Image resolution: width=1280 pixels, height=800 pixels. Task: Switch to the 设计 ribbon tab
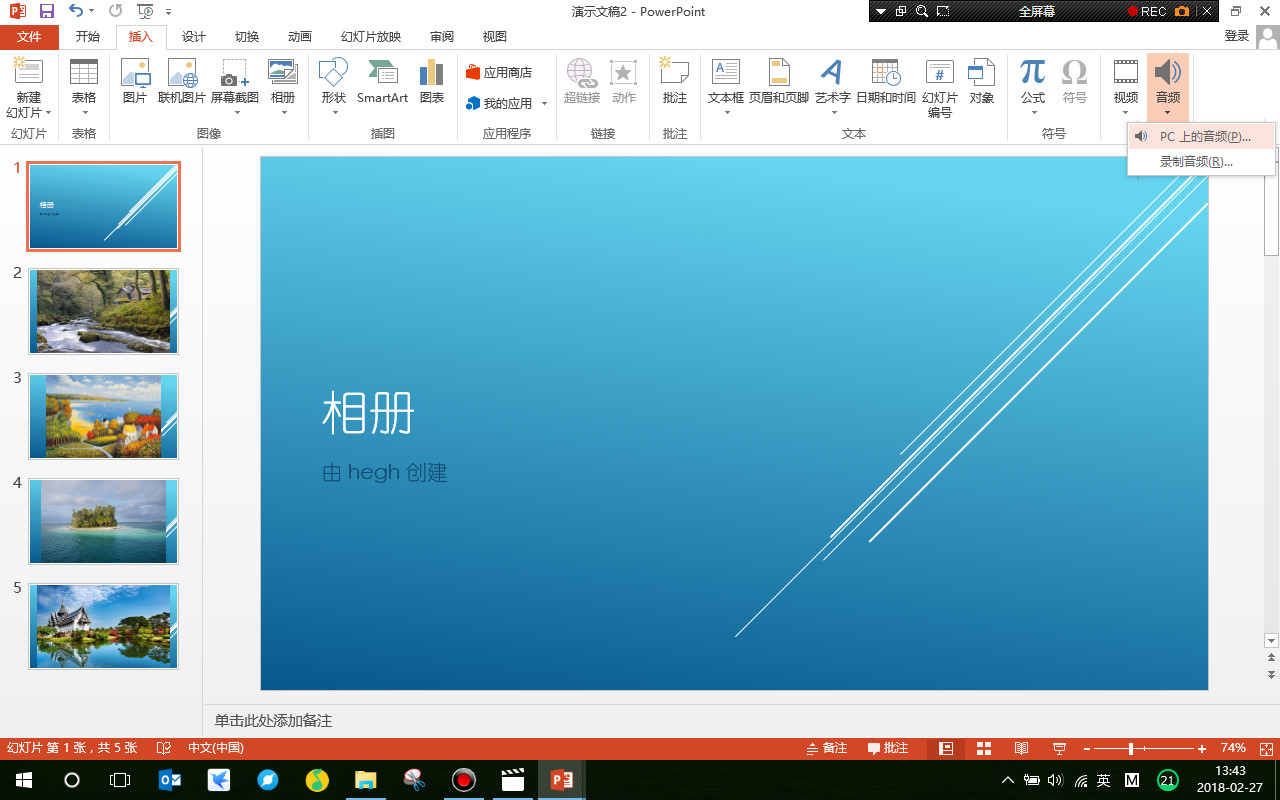pos(193,36)
